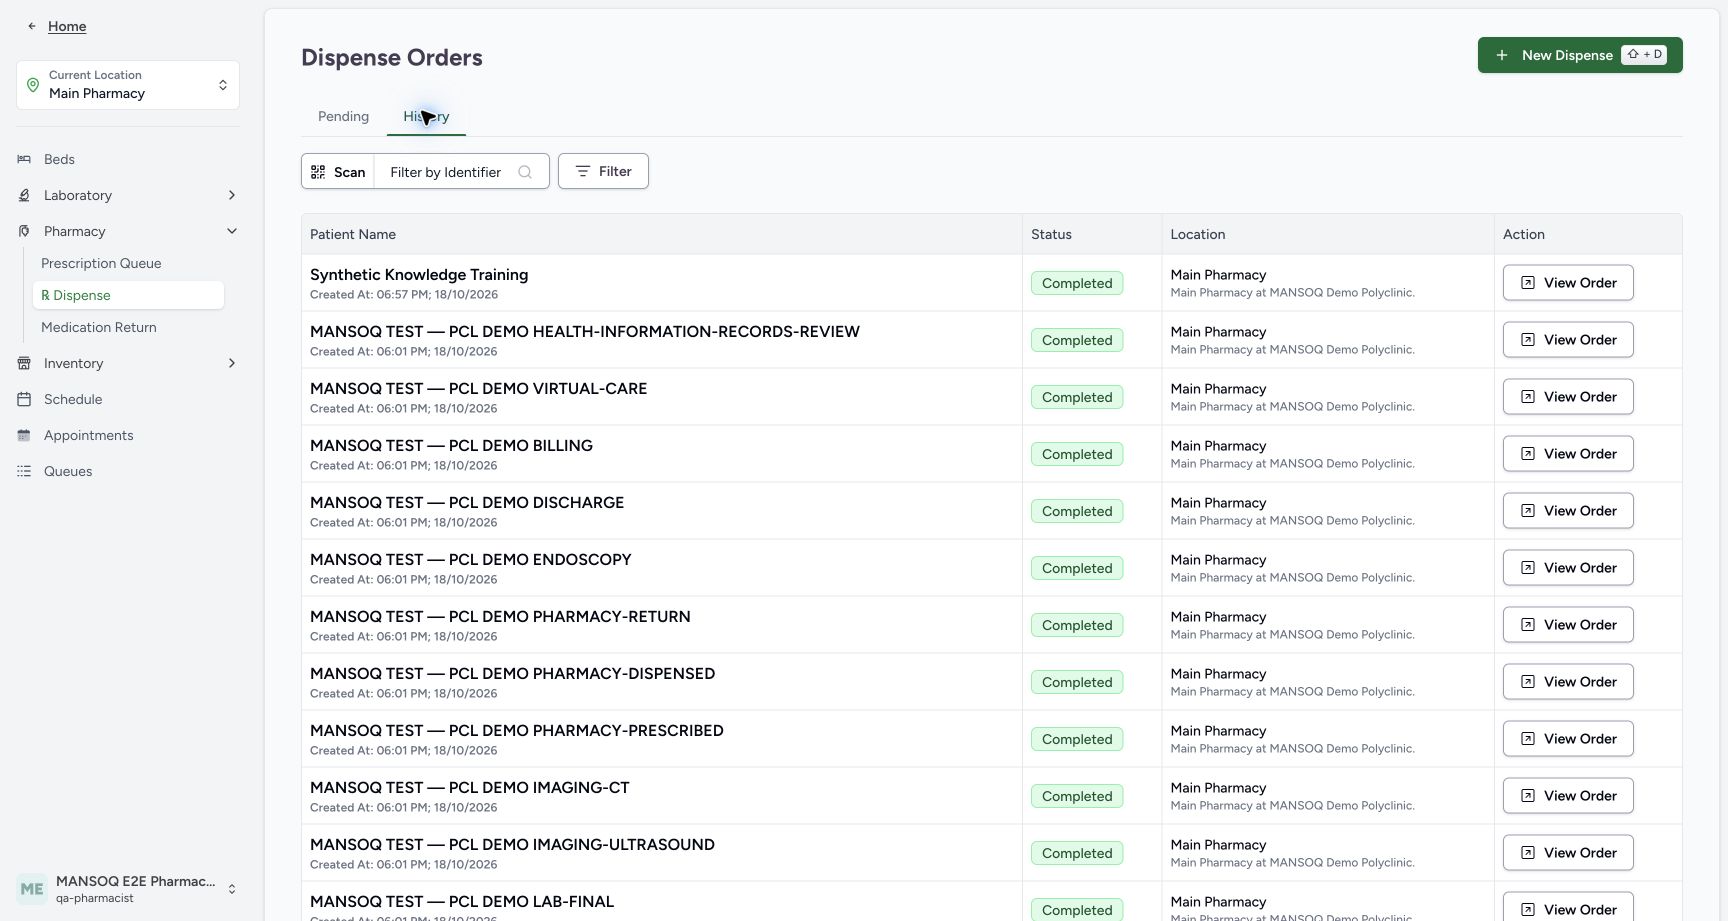Screen dimensions: 1728x921
Task: Open the Filter options button
Action: [603, 171]
